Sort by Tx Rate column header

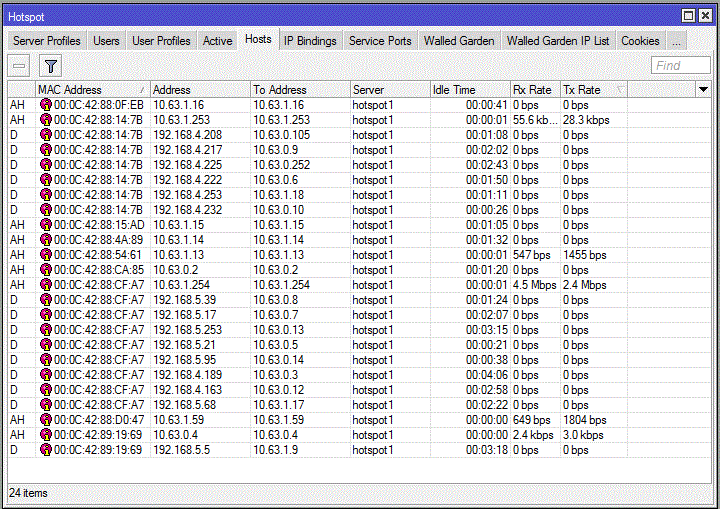[594, 90]
